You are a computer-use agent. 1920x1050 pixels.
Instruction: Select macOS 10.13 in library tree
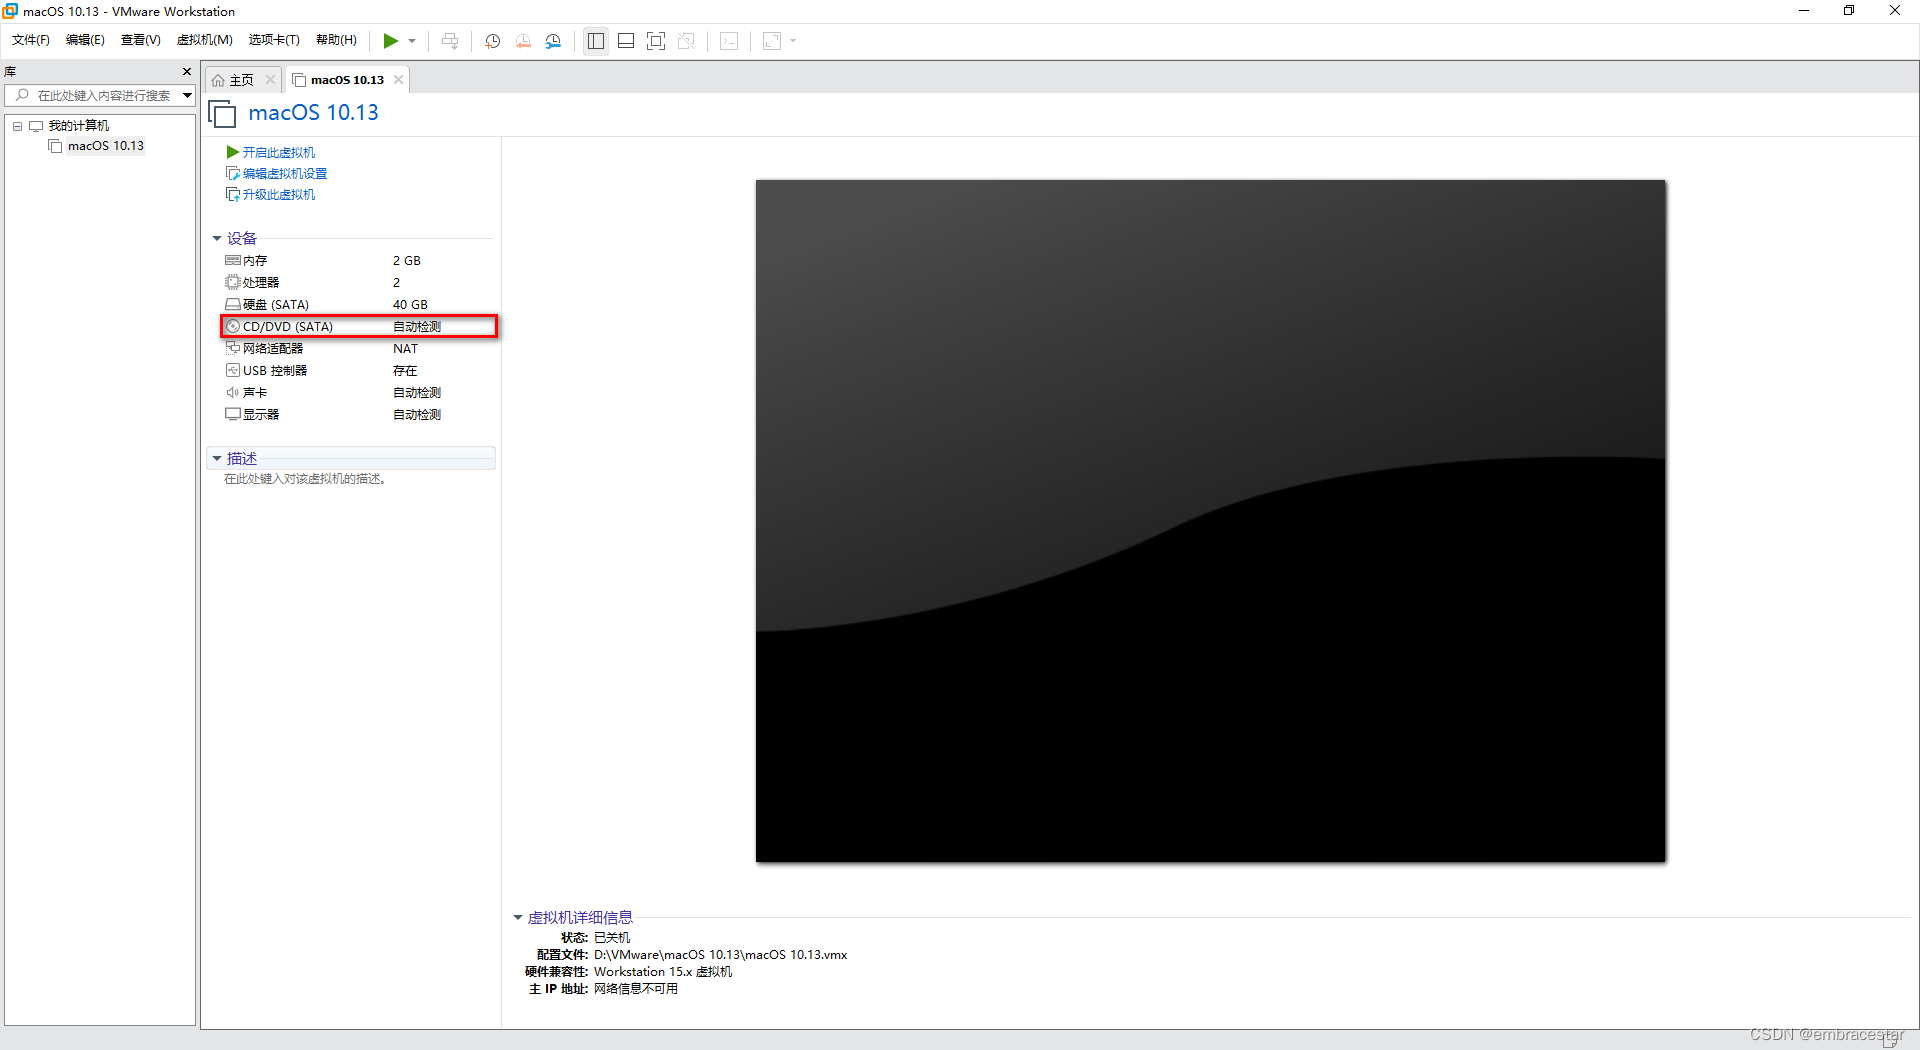point(106,146)
